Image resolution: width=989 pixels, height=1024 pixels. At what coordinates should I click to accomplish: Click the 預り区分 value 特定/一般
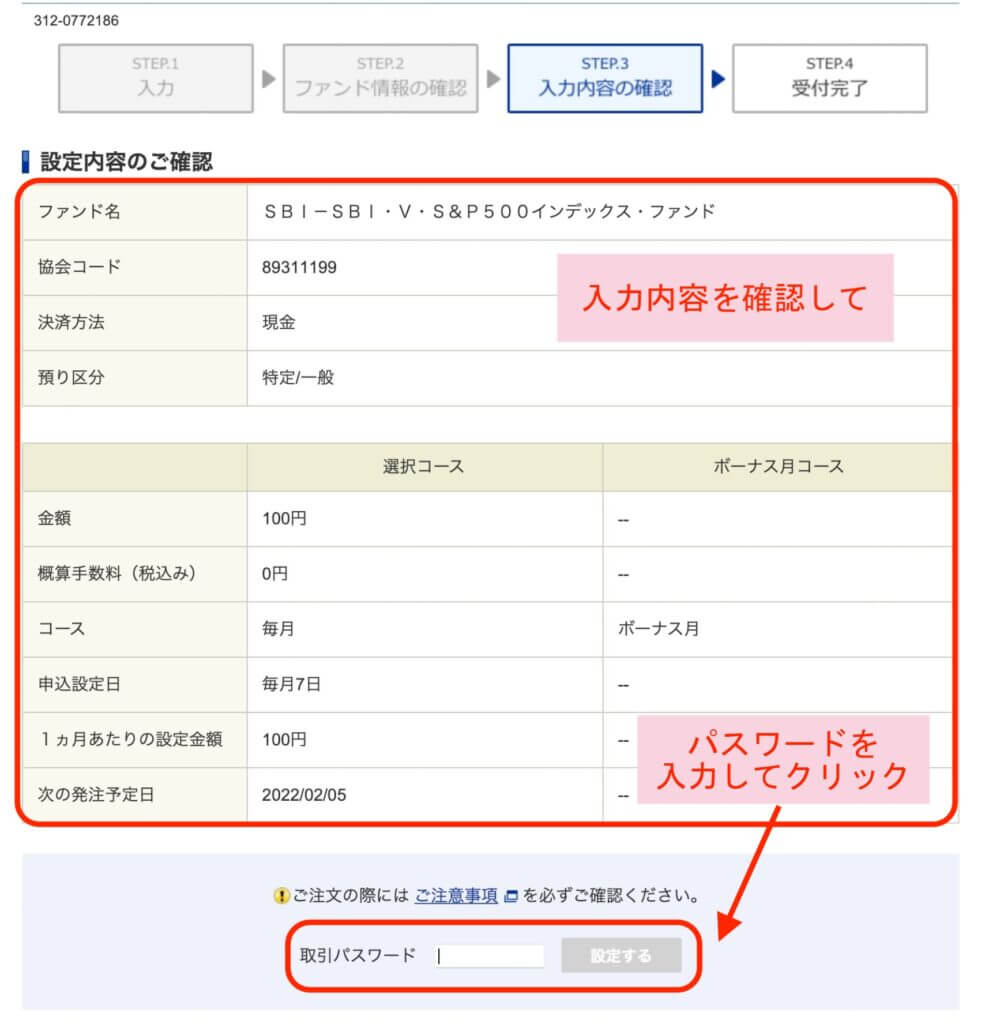[298, 377]
